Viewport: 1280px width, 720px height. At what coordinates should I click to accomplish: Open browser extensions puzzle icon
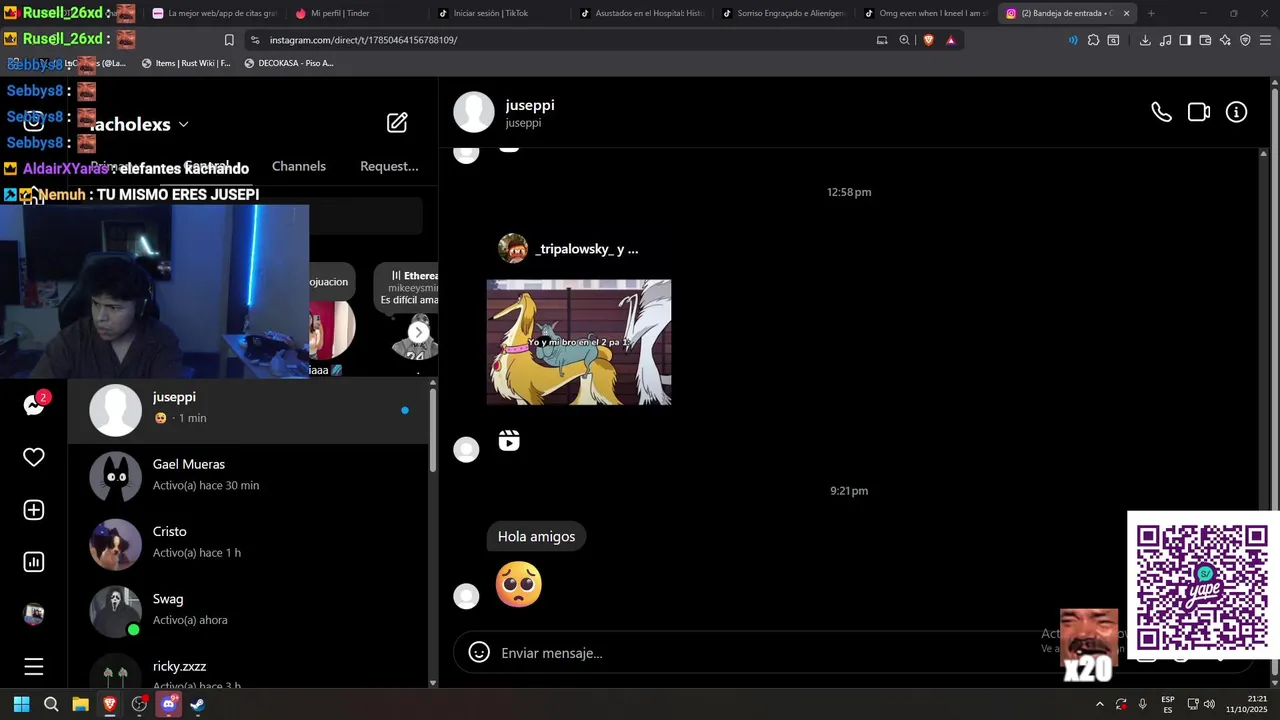pyautogui.click(x=1093, y=40)
